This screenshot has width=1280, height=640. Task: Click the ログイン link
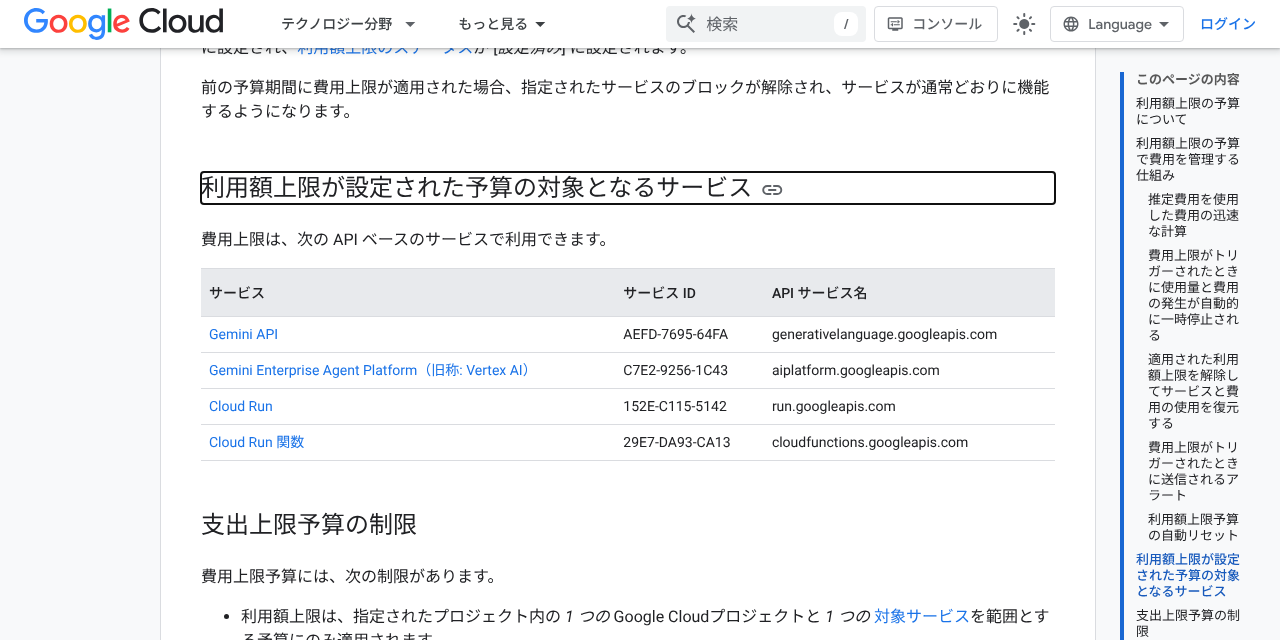click(x=1228, y=24)
